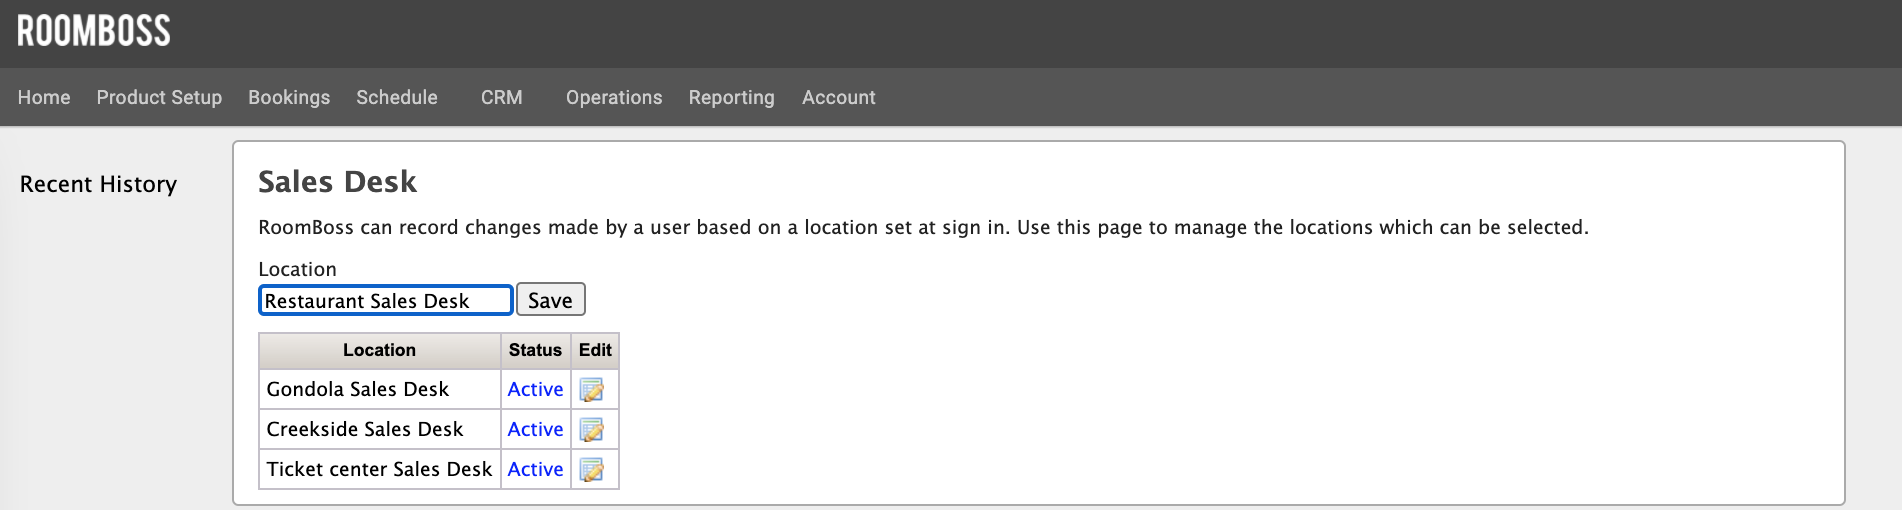Click the Recent History sidebar heading

click(98, 185)
